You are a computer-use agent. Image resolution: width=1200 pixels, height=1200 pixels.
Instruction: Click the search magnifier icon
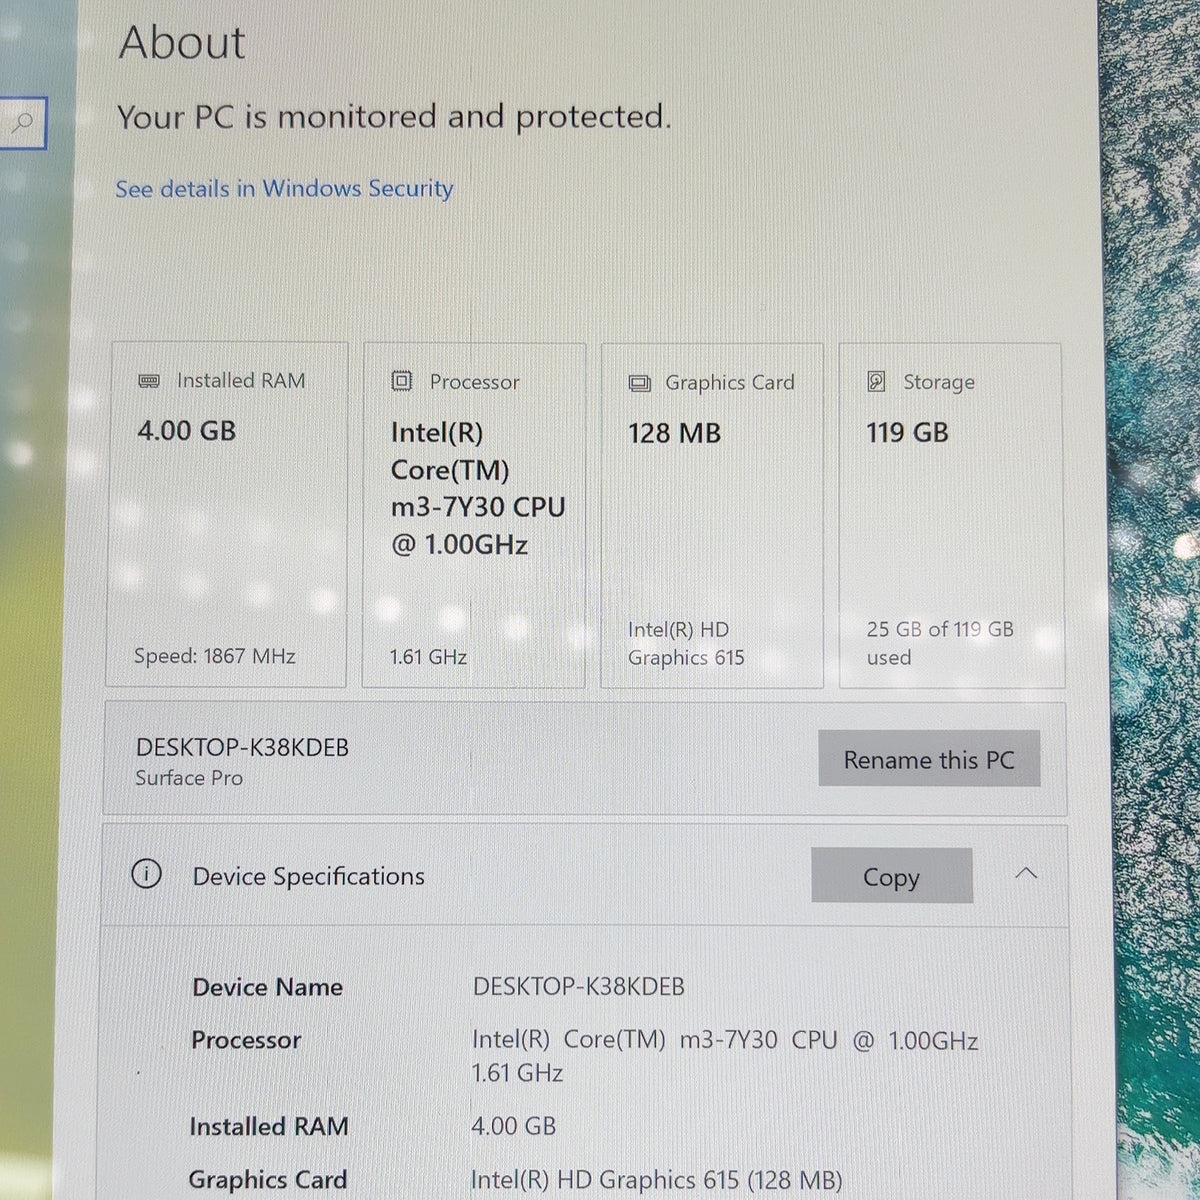click(23, 123)
